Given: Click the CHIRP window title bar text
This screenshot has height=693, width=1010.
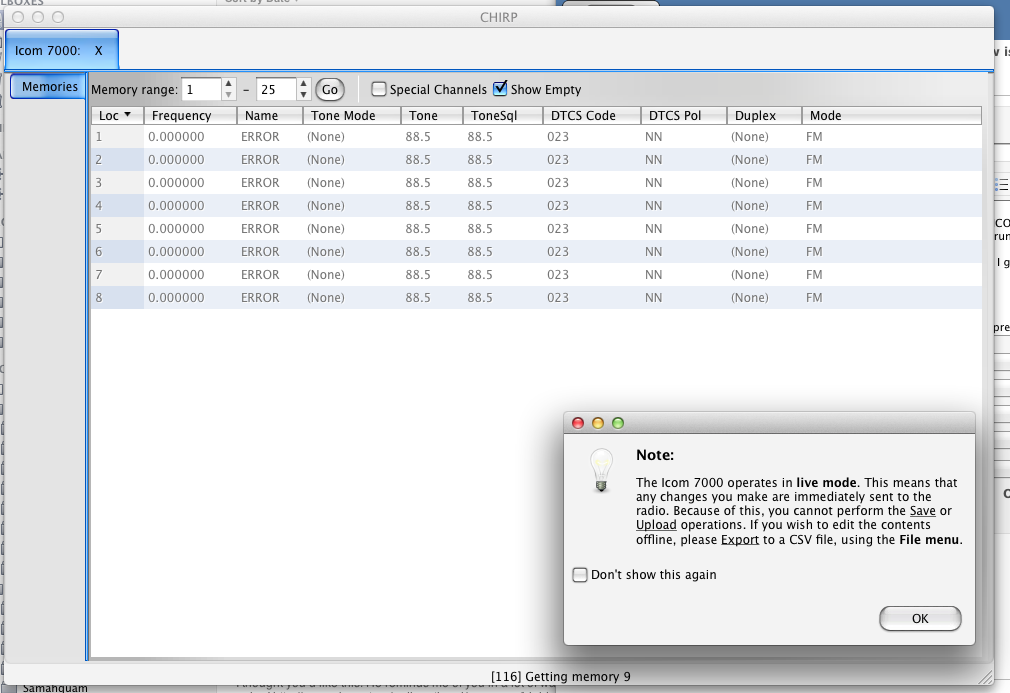Looking at the screenshot, I should pos(499,17).
